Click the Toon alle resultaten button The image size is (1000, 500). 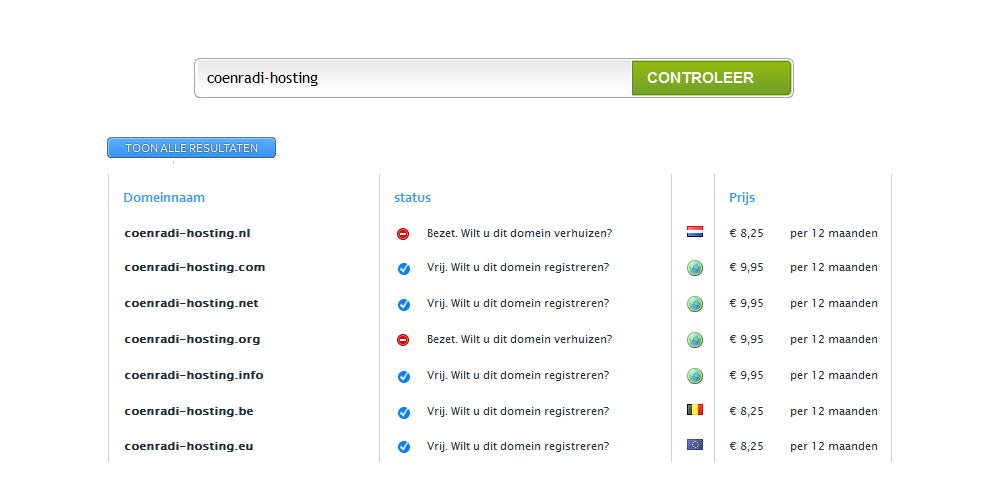coord(191,147)
